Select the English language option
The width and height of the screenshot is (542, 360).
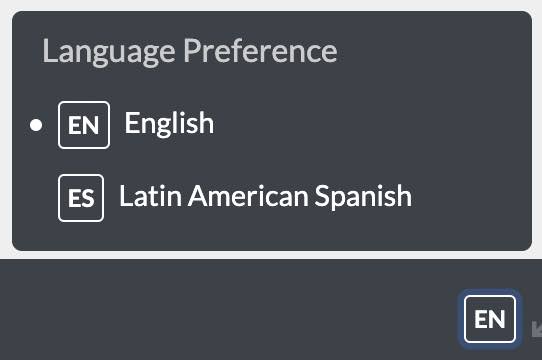122,125
